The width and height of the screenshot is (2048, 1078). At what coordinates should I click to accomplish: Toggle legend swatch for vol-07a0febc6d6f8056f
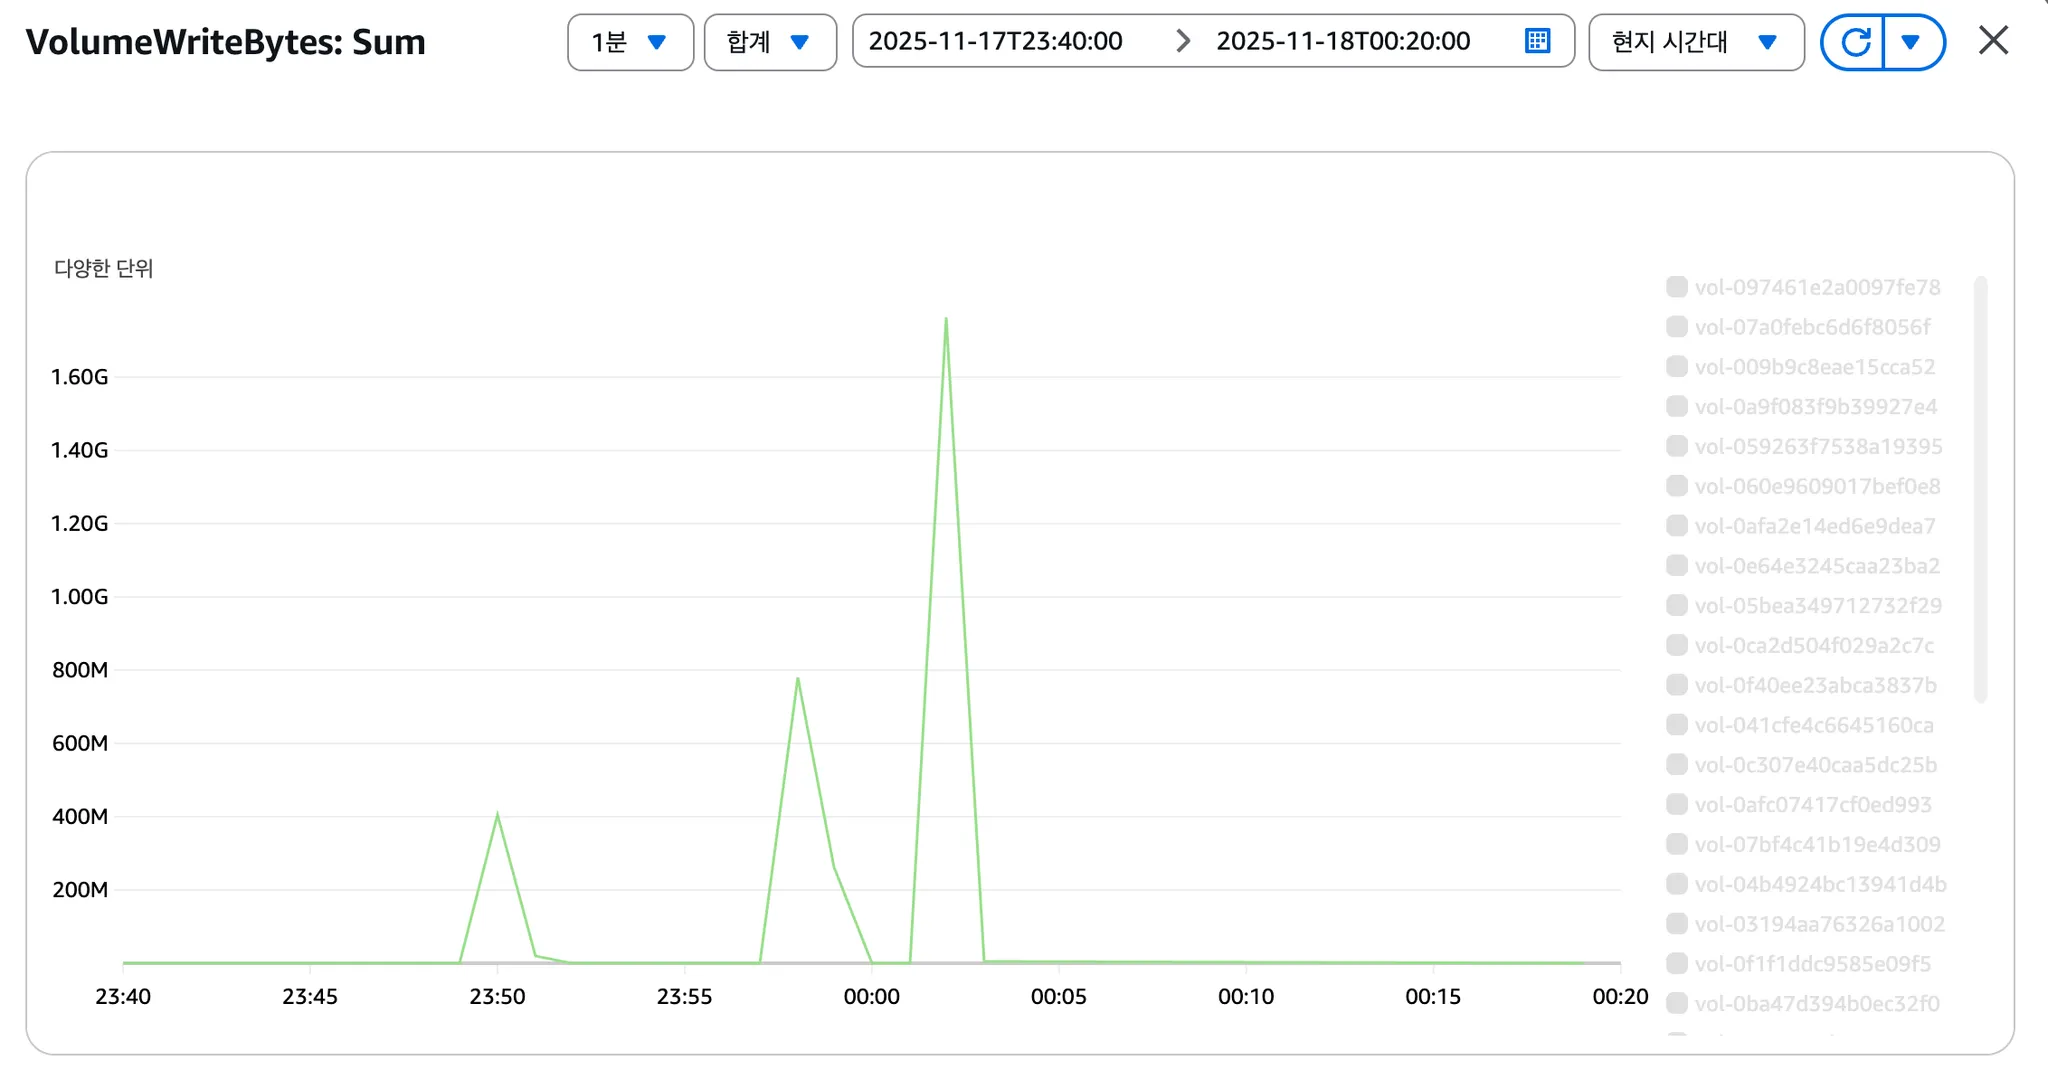pyautogui.click(x=1677, y=327)
